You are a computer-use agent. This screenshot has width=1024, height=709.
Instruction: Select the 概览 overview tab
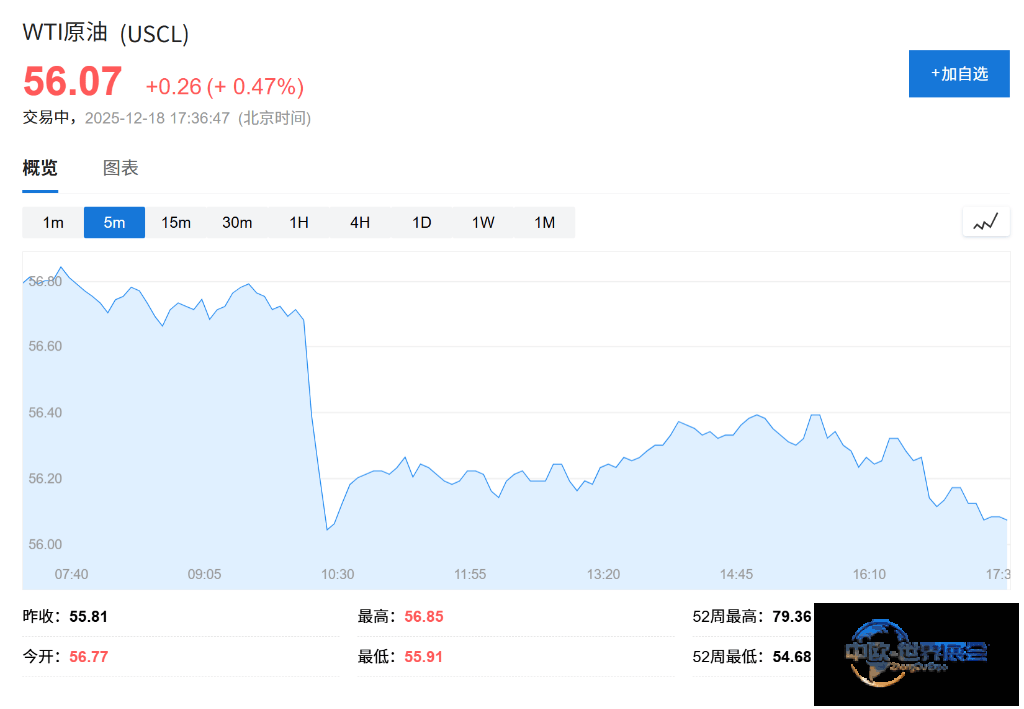point(40,168)
